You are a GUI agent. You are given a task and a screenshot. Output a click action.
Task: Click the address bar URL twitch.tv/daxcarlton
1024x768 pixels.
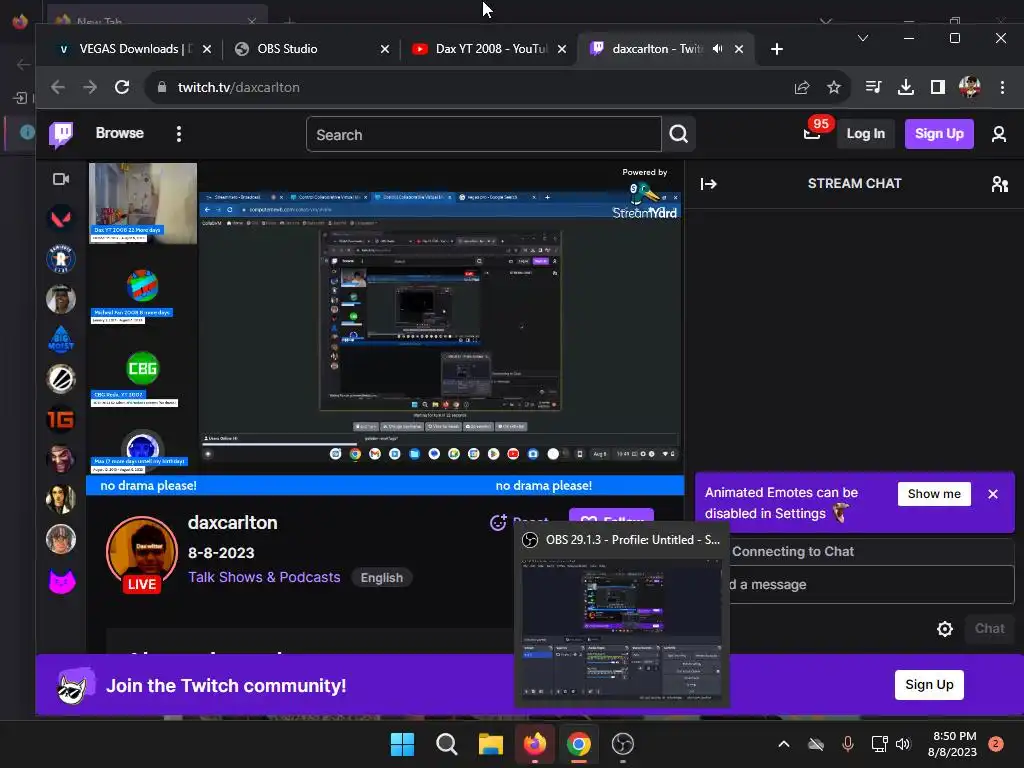click(x=238, y=87)
